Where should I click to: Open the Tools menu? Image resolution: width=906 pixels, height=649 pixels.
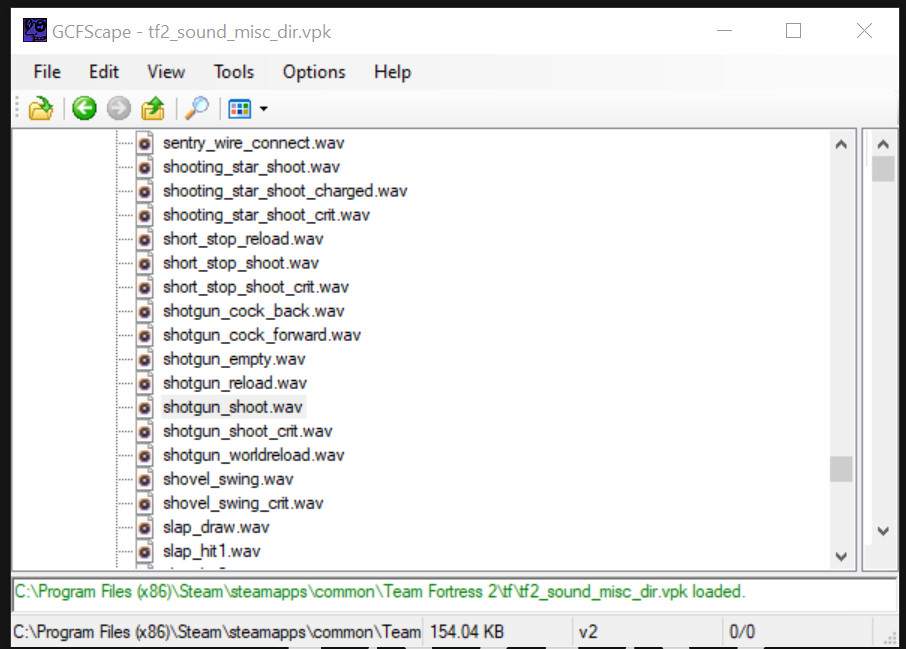[233, 72]
